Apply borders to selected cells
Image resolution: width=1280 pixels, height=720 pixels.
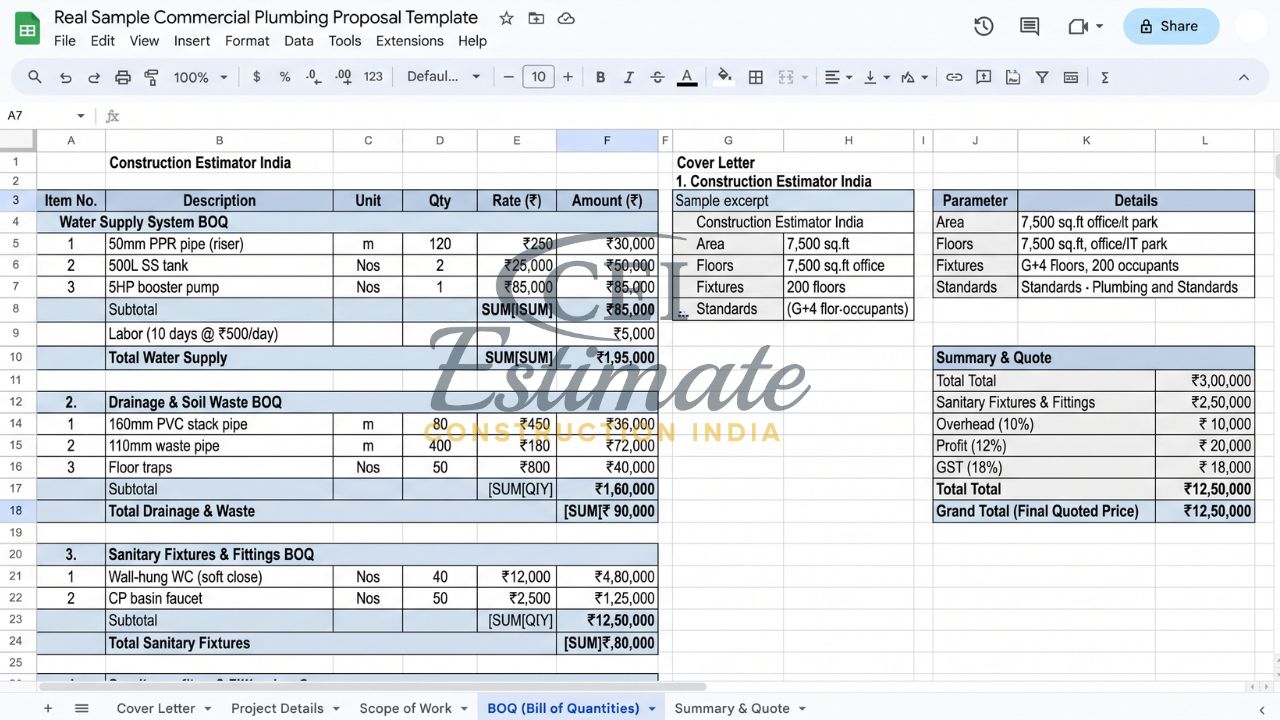(755, 76)
